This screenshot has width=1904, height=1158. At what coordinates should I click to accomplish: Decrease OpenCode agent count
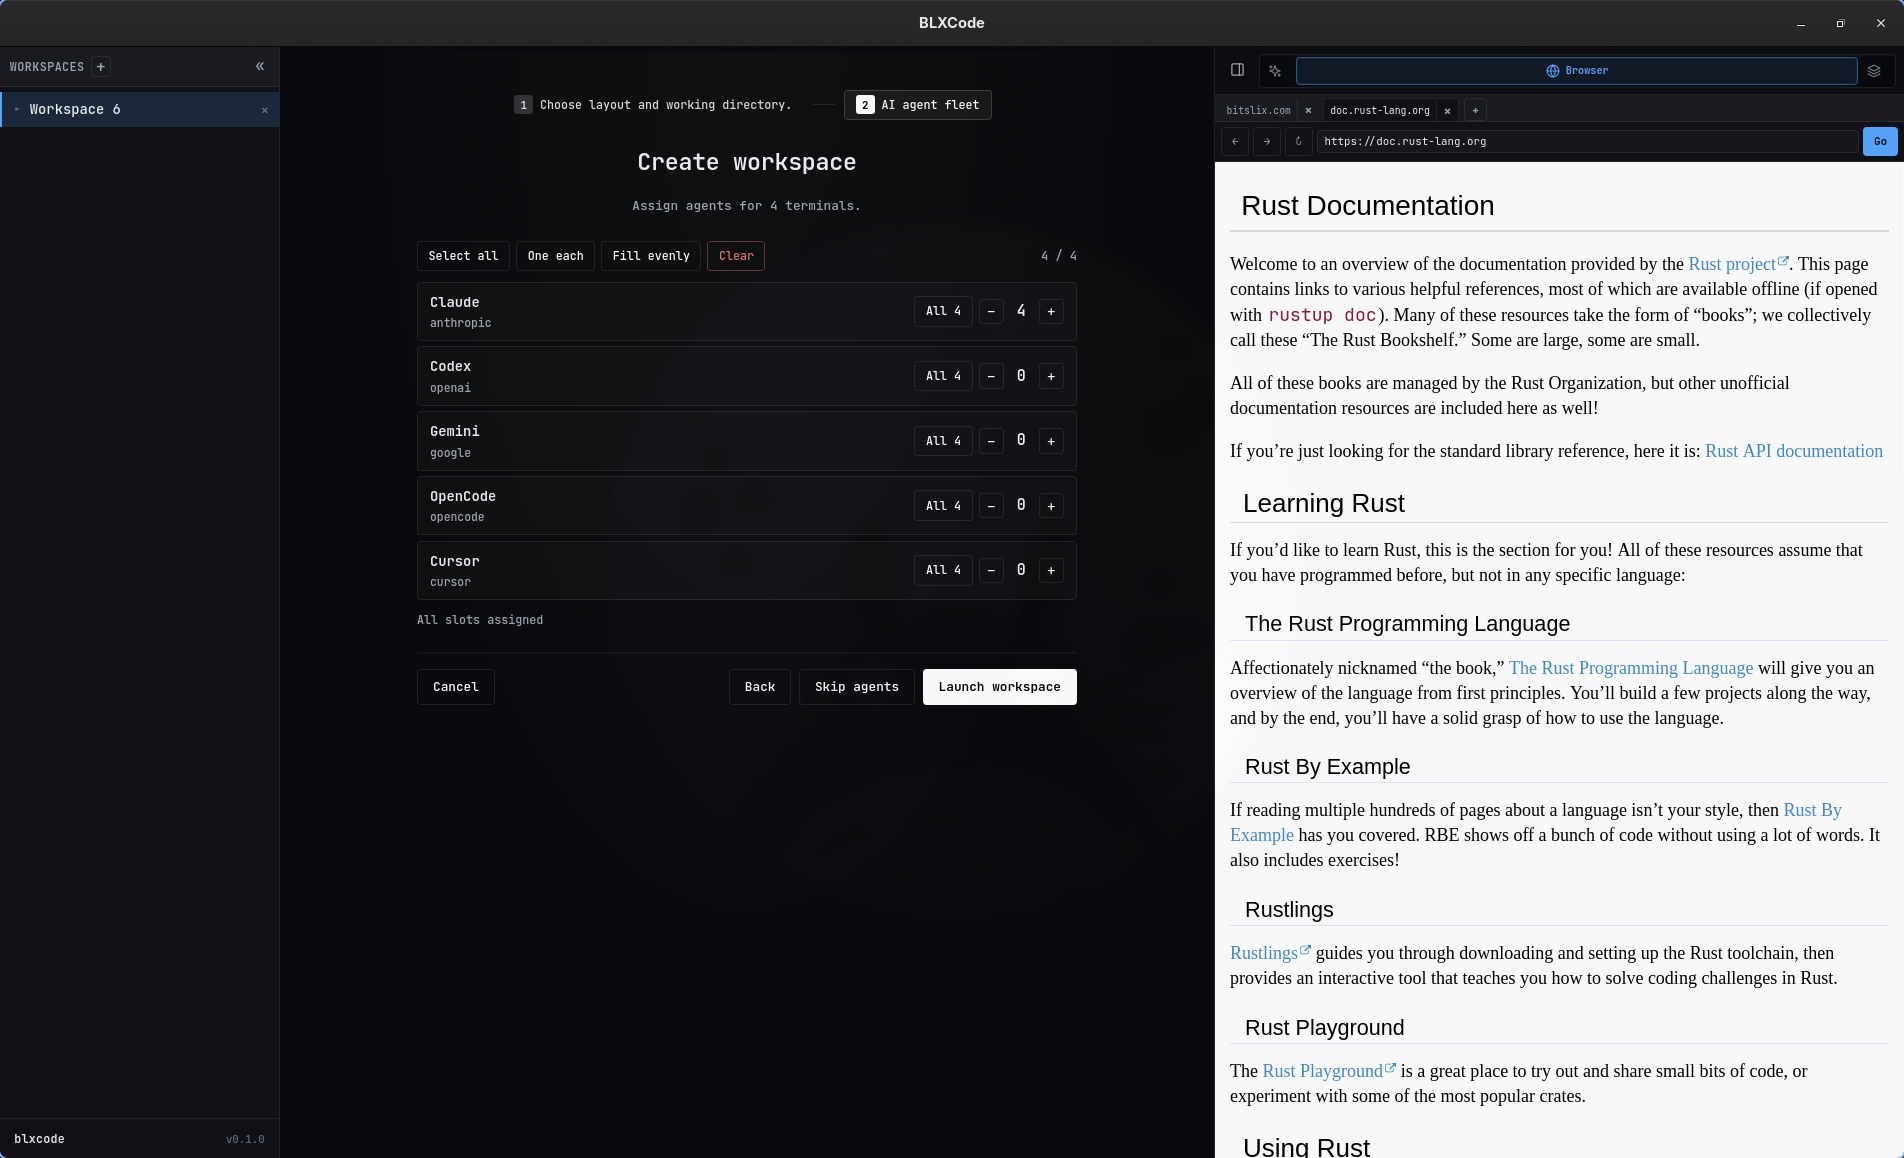click(991, 506)
